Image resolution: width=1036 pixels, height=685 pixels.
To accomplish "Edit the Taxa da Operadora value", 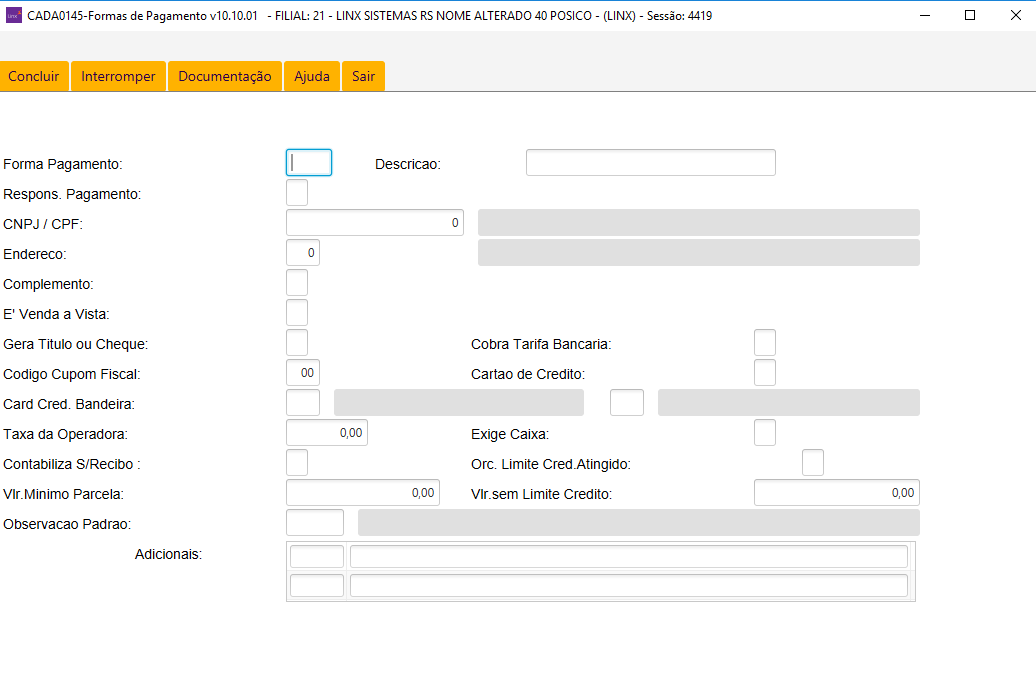I will pos(326,433).
